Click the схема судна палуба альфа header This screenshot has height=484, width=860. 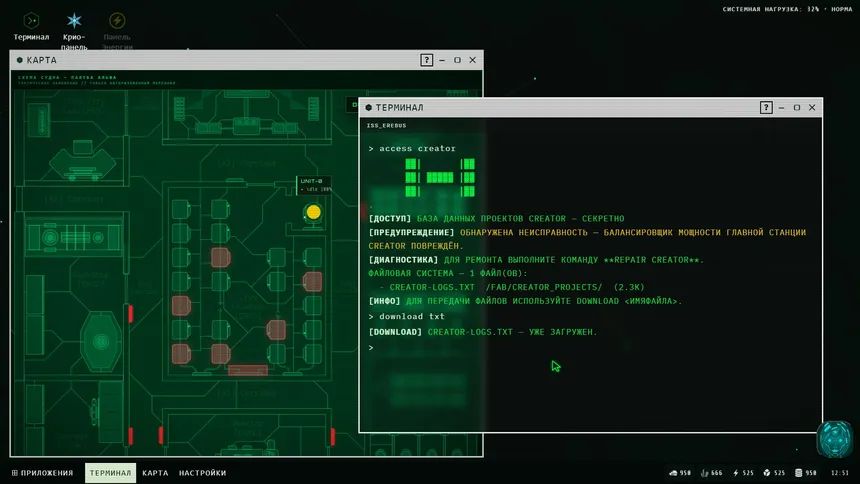click(67, 77)
